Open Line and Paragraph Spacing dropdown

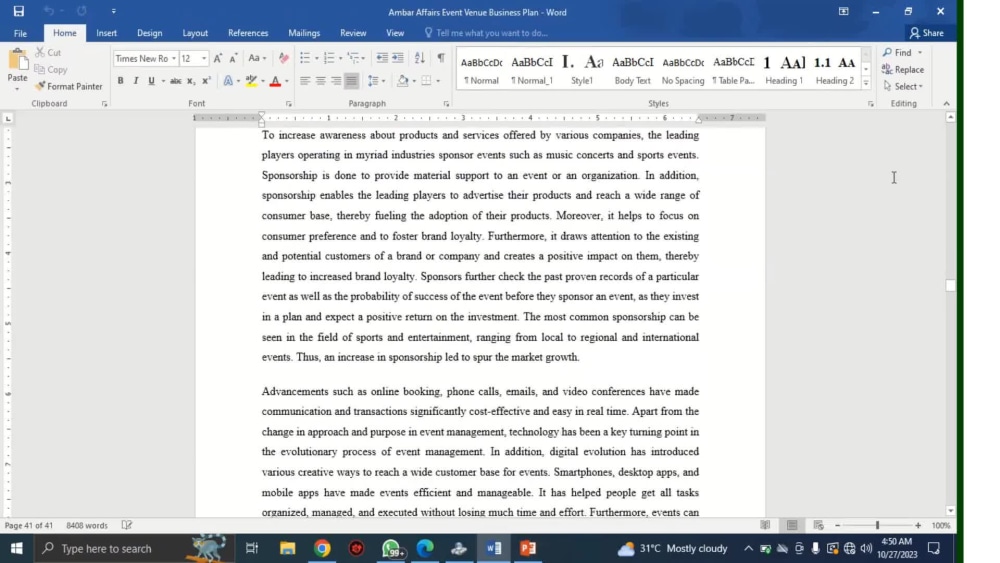tap(376, 81)
